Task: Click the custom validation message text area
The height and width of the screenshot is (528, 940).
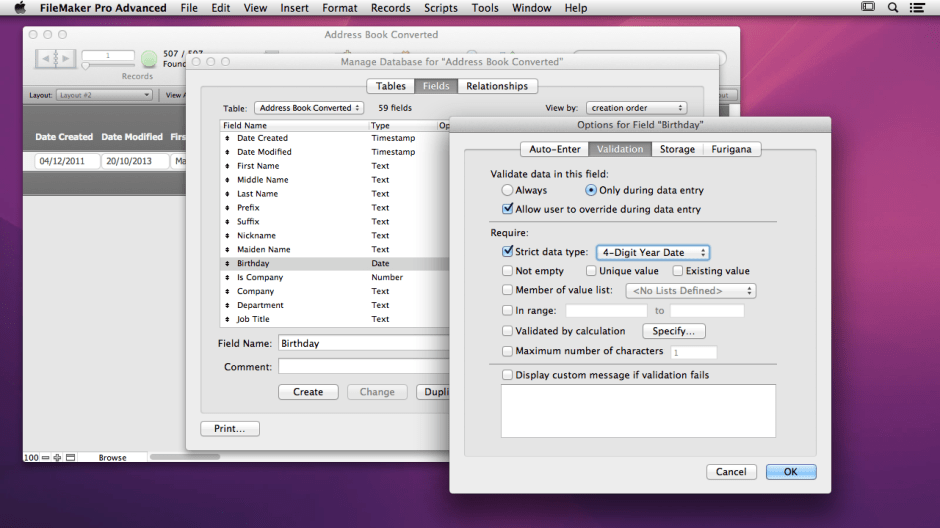Action: click(638, 411)
